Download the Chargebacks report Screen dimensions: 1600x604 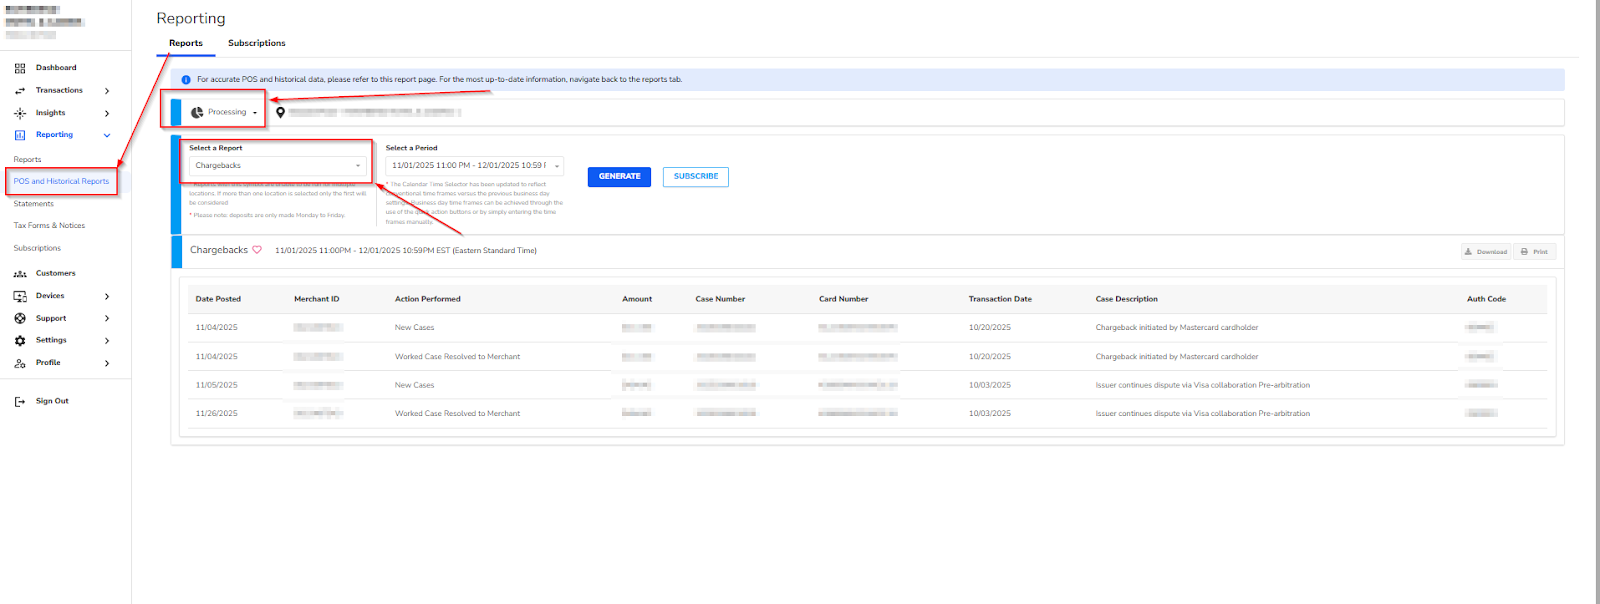(1486, 252)
